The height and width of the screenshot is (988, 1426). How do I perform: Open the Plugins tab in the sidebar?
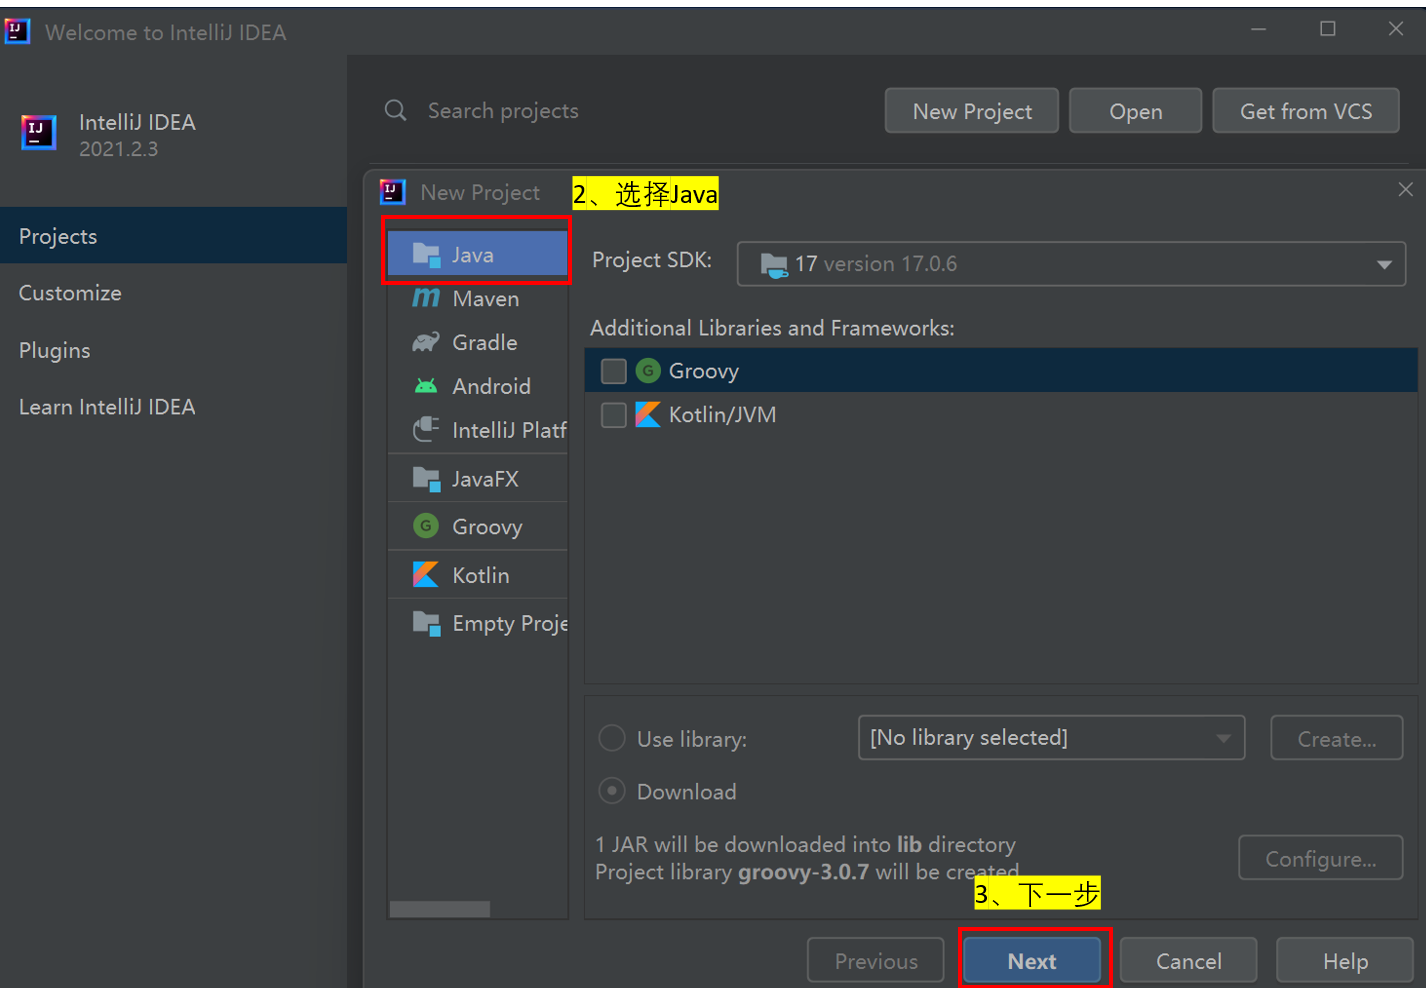pyautogui.click(x=174, y=350)
